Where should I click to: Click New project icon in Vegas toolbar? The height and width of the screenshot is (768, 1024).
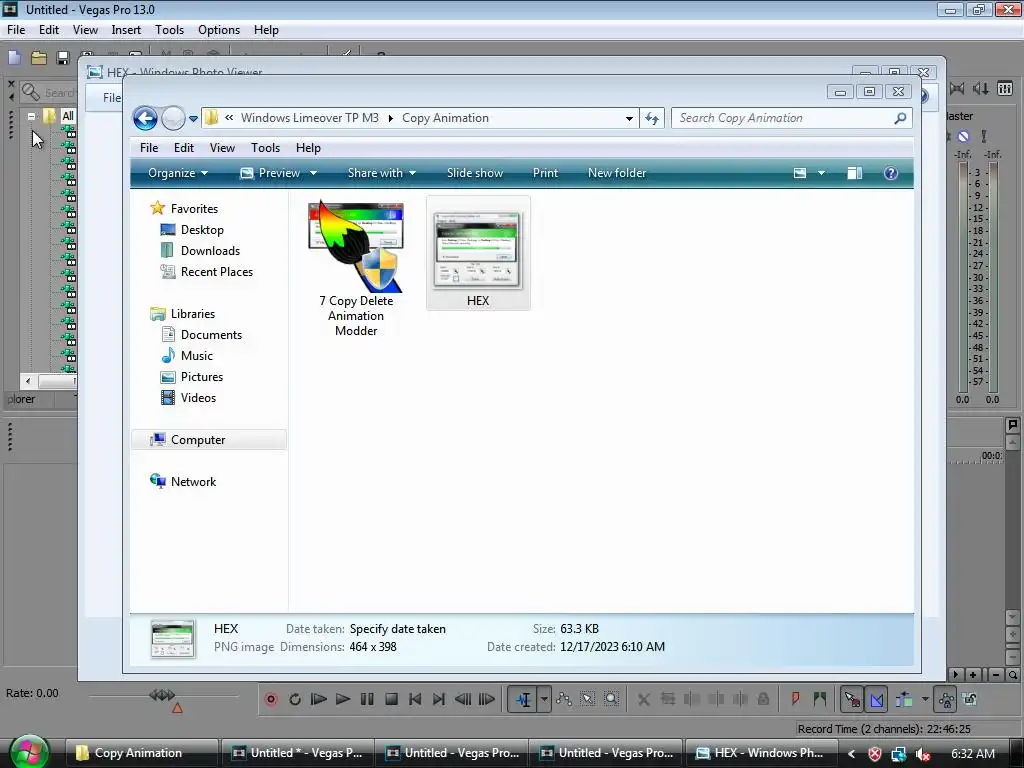[x=15, y=57]
